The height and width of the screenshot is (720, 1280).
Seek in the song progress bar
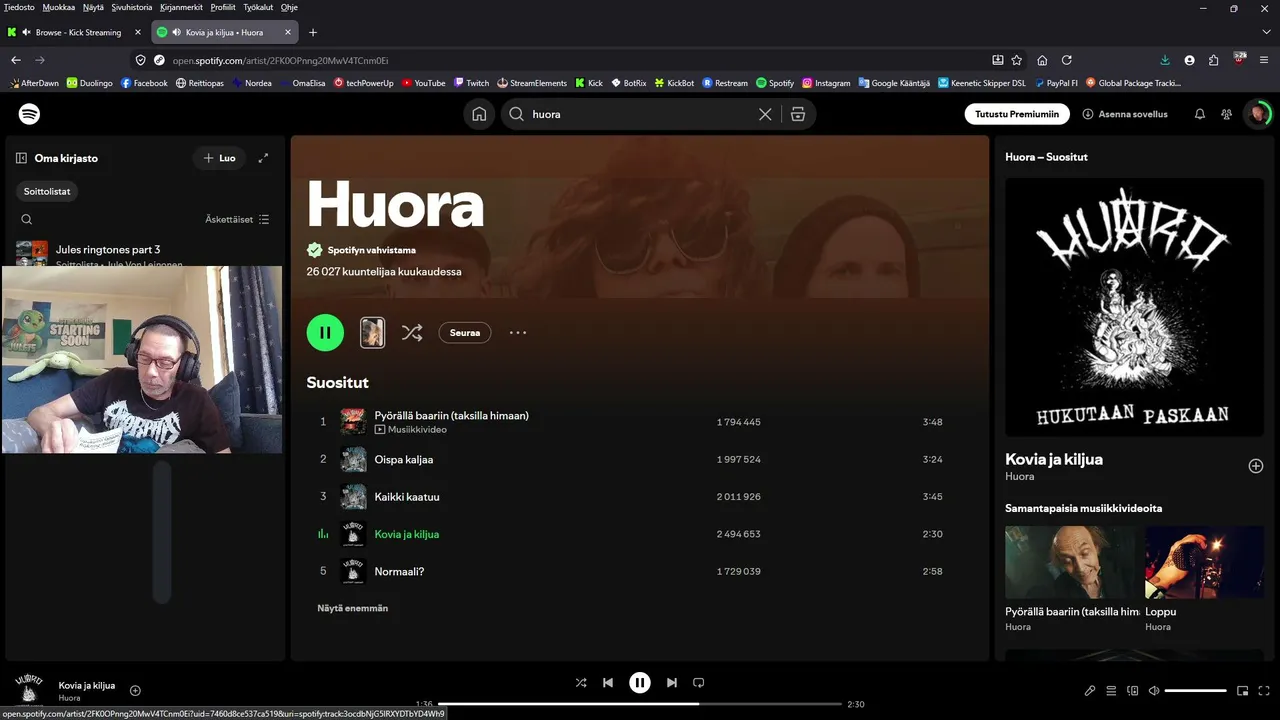(x=640, y=704)
